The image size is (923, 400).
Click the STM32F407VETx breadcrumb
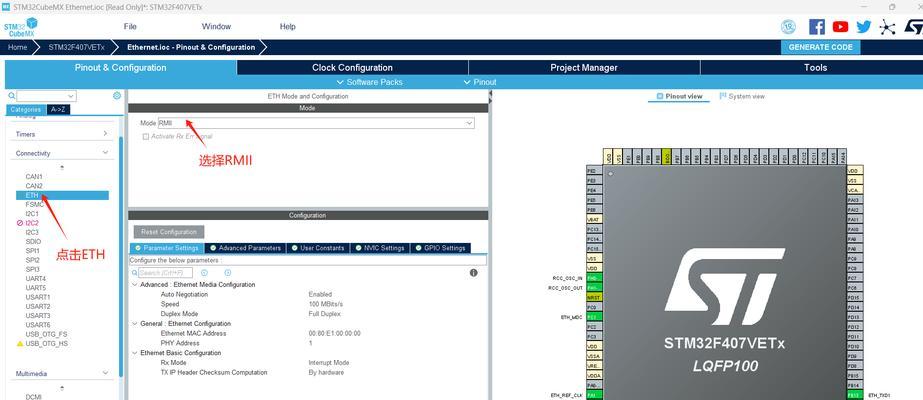pos(76,47)
